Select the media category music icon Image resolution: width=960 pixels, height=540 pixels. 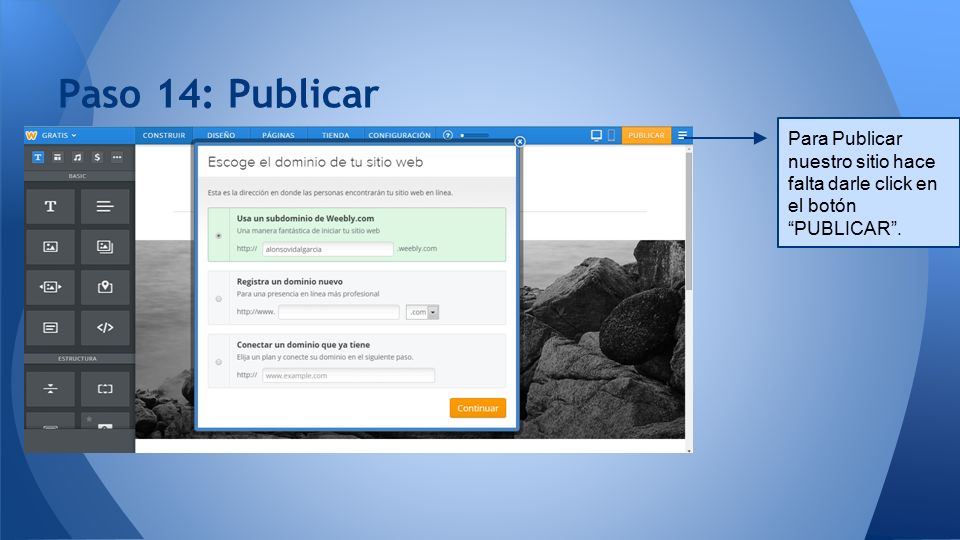(77, 157)
